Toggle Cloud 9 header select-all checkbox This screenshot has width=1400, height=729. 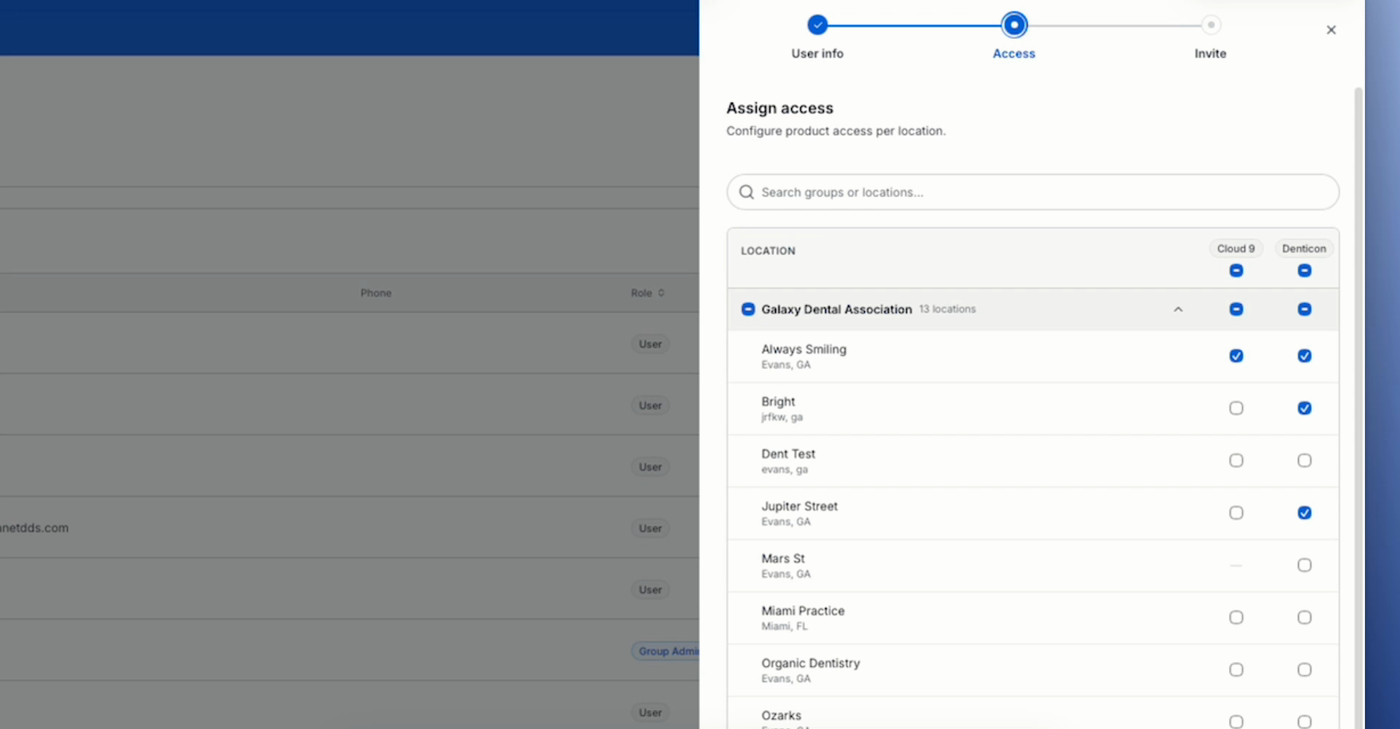[1236, 271]
